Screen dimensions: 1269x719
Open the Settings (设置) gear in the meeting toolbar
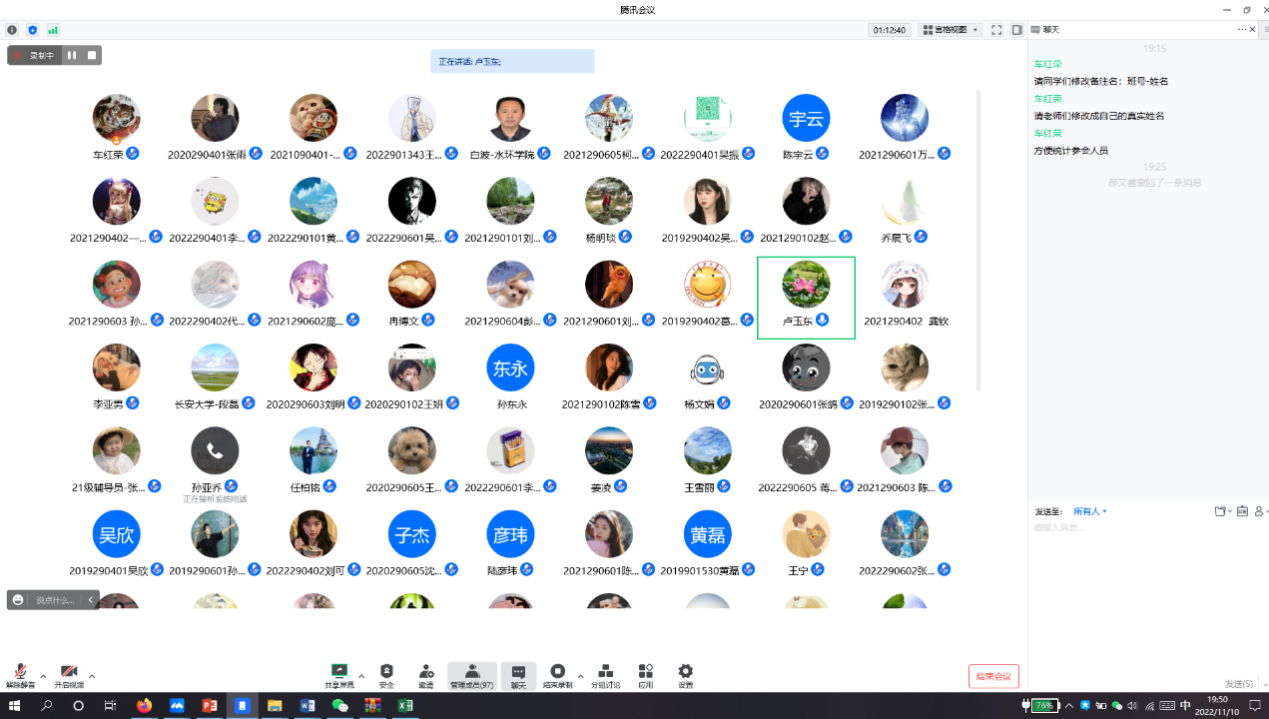pyautogui.click(x=685, y=674)
